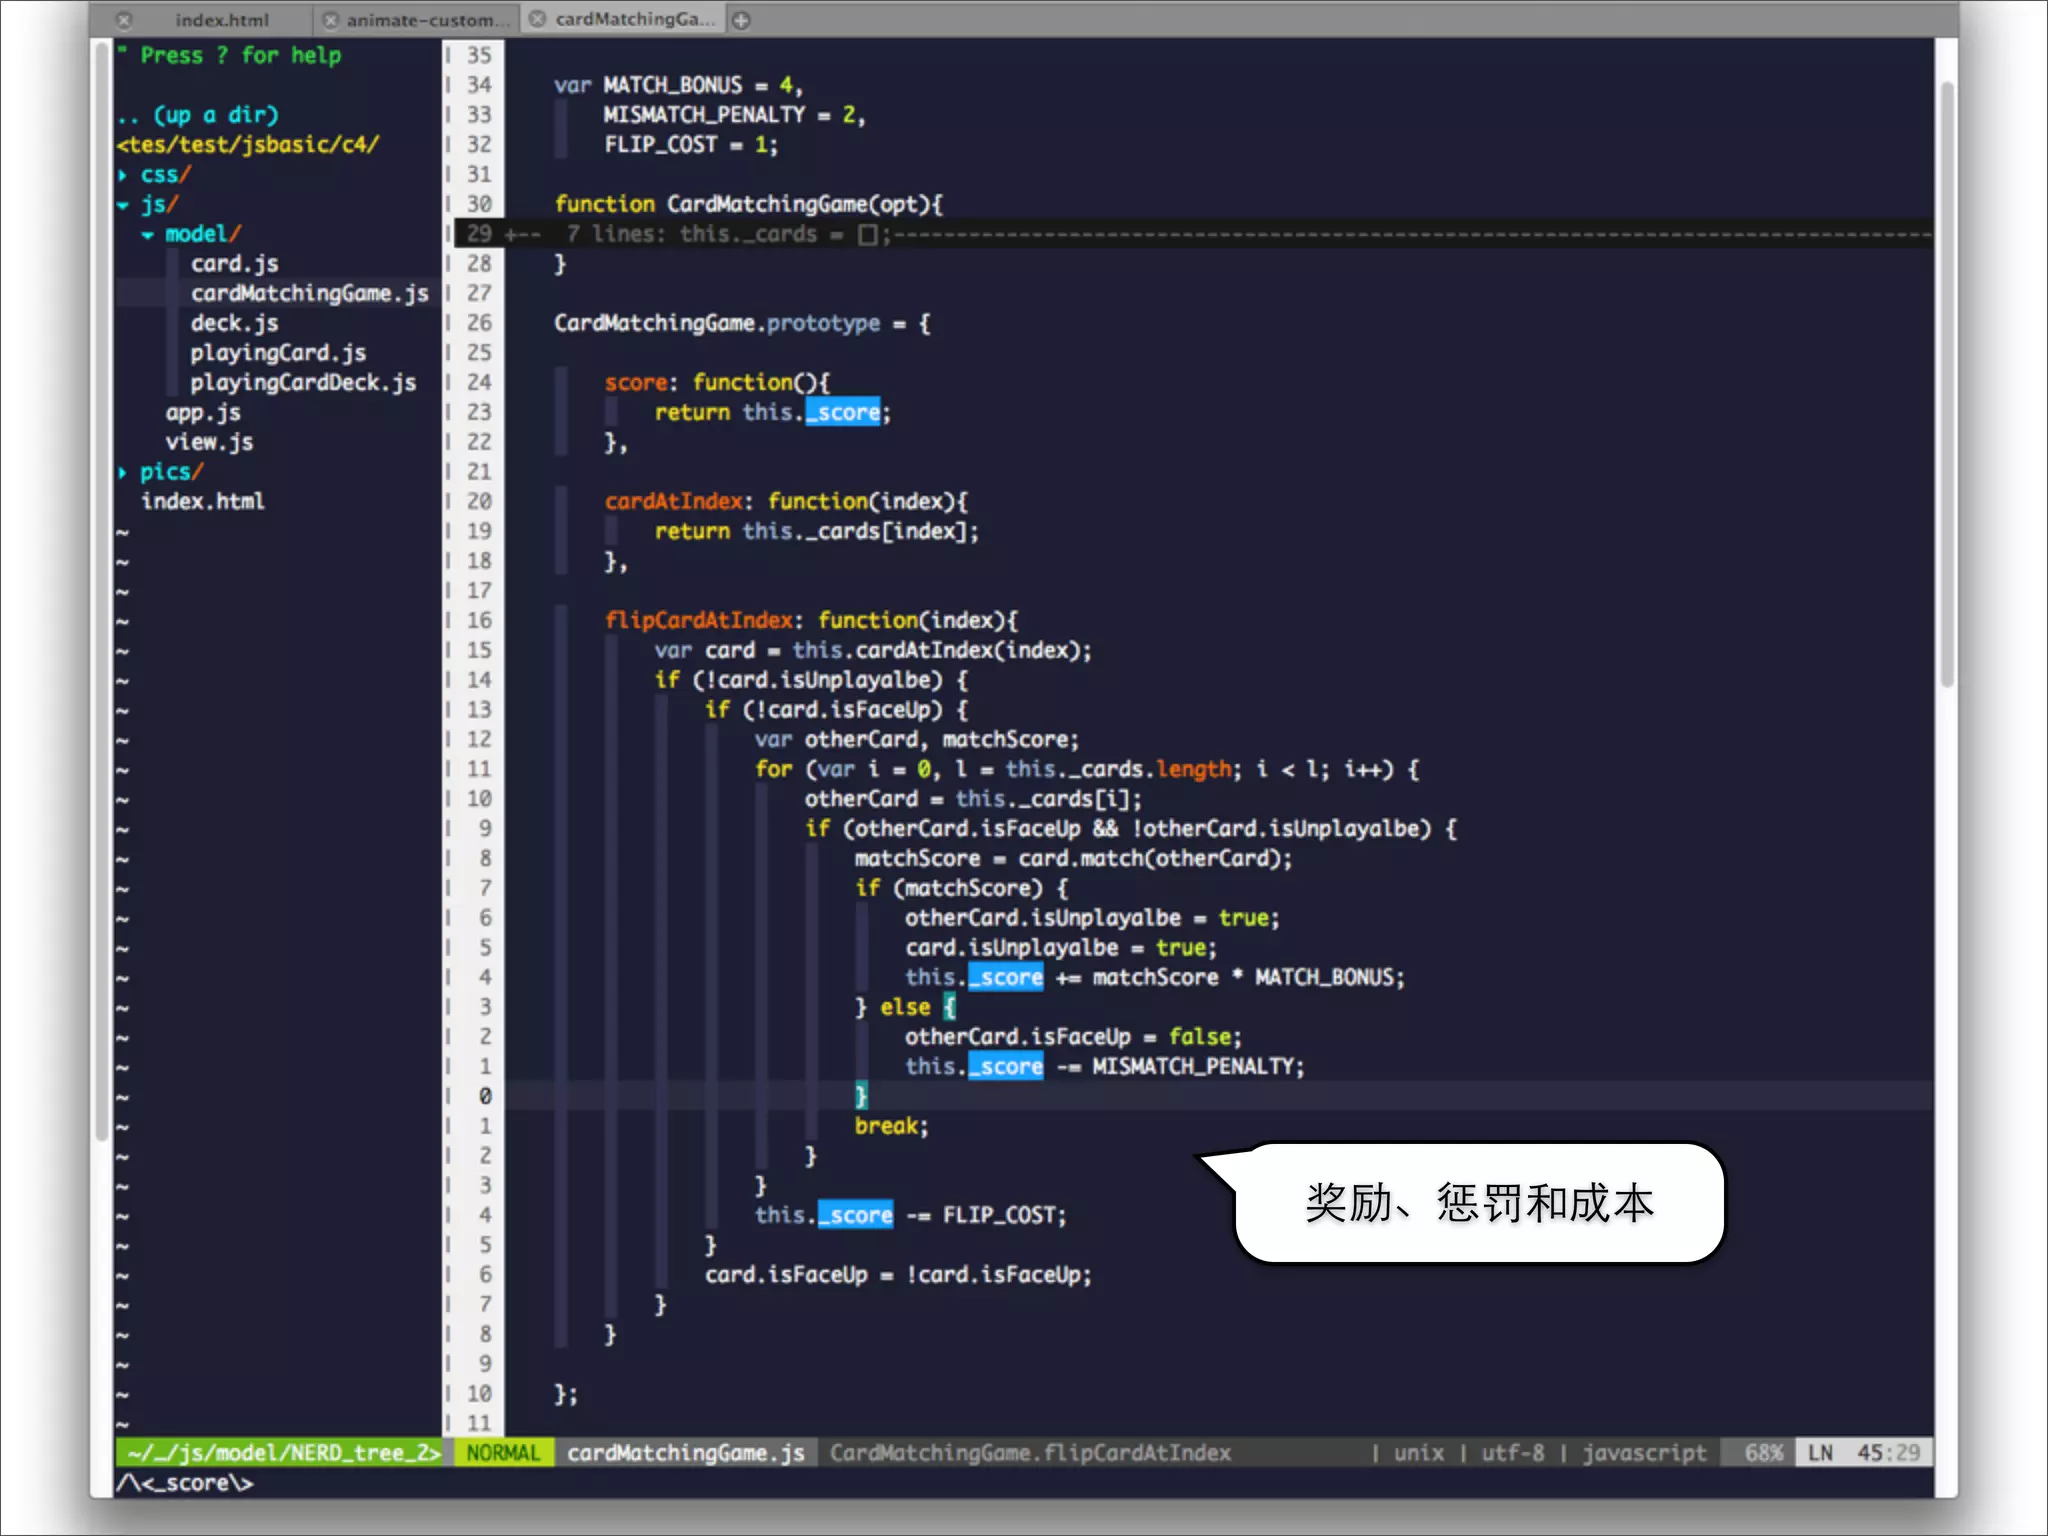Click the break; statement
The image size is (2048, 1536).
click(x=891, y=1126)
